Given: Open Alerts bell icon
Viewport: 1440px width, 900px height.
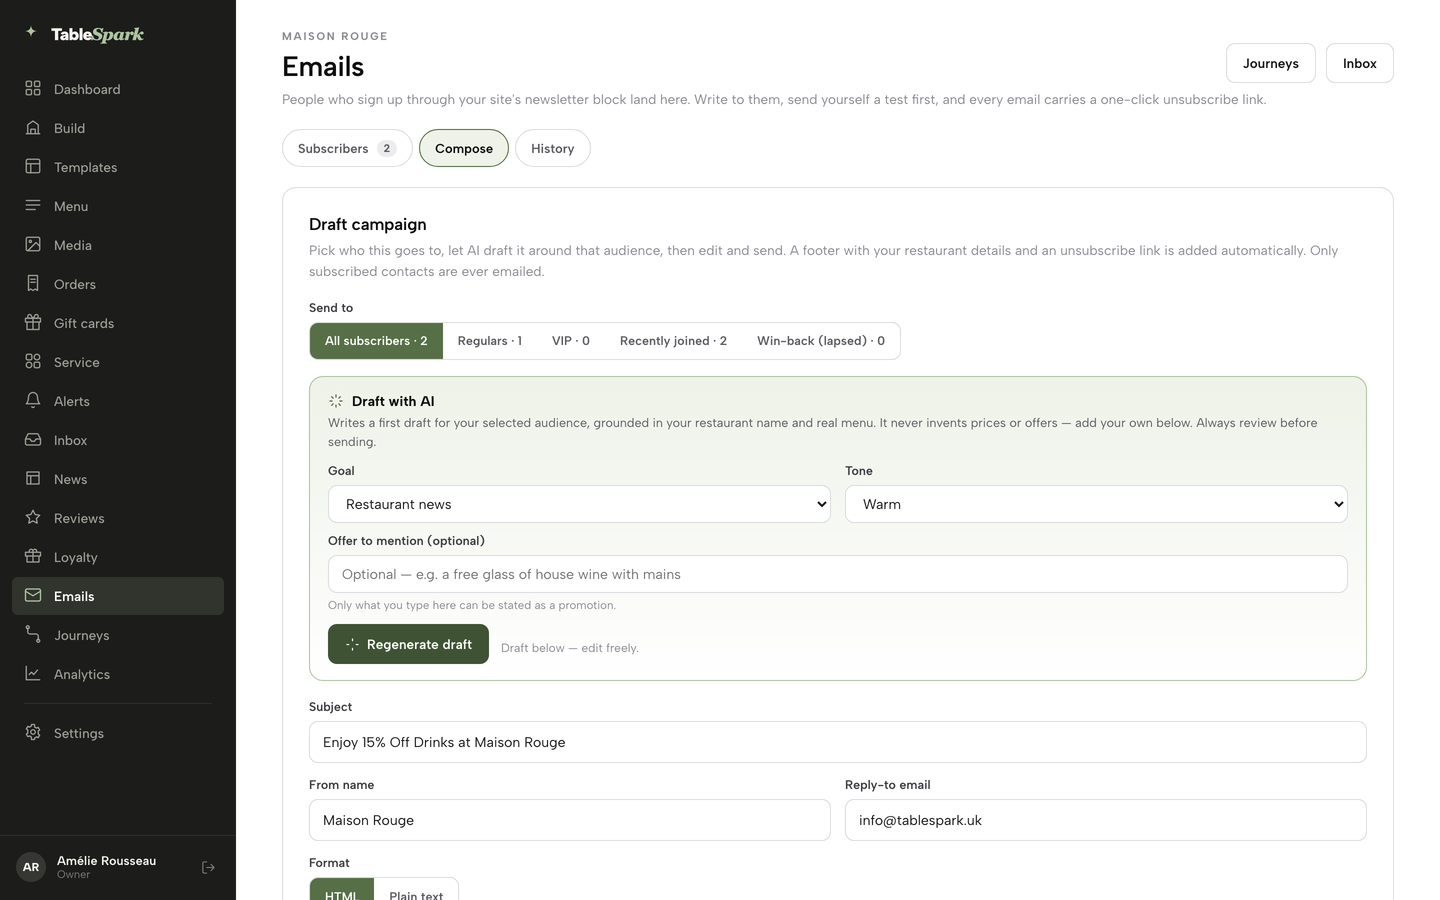Looking at the screenshot, I should (33, 401).
